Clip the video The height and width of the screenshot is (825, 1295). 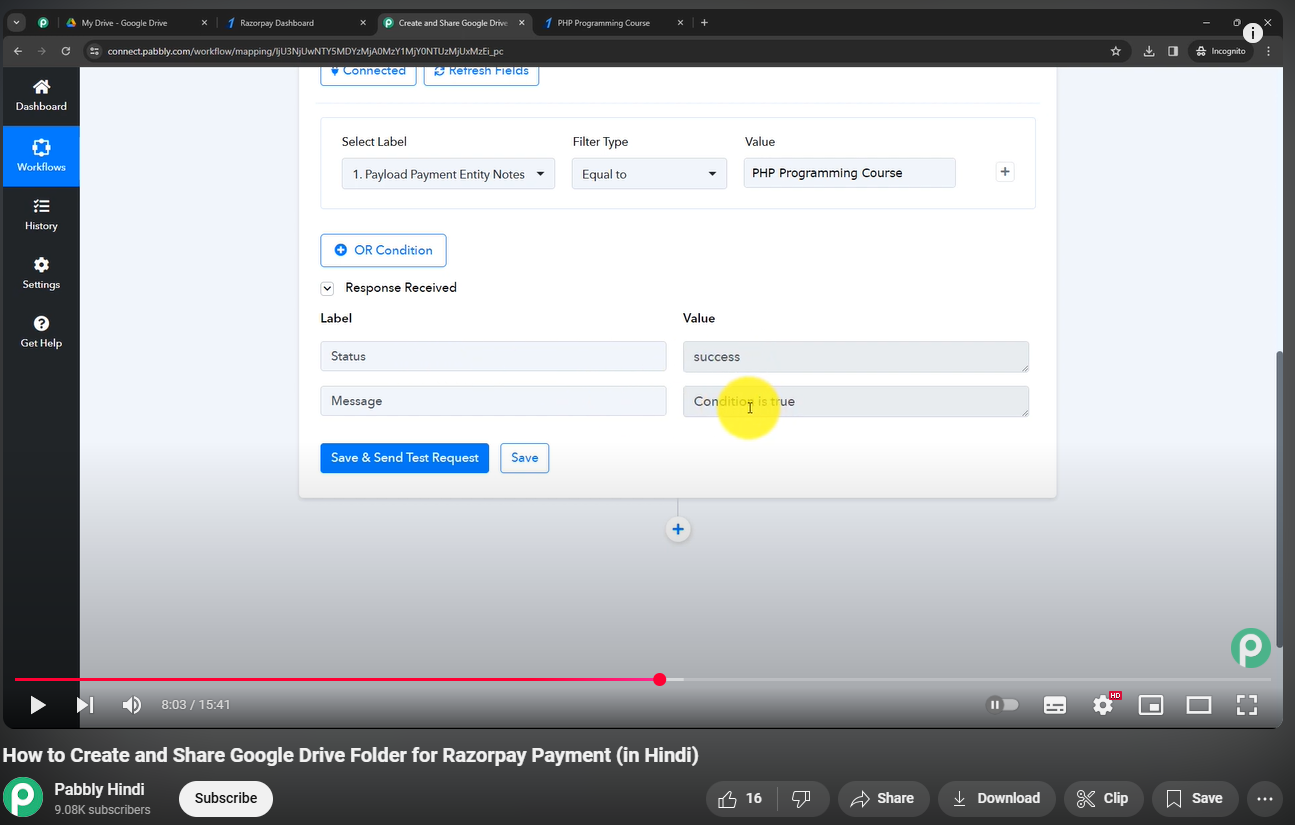[1104, 798]
